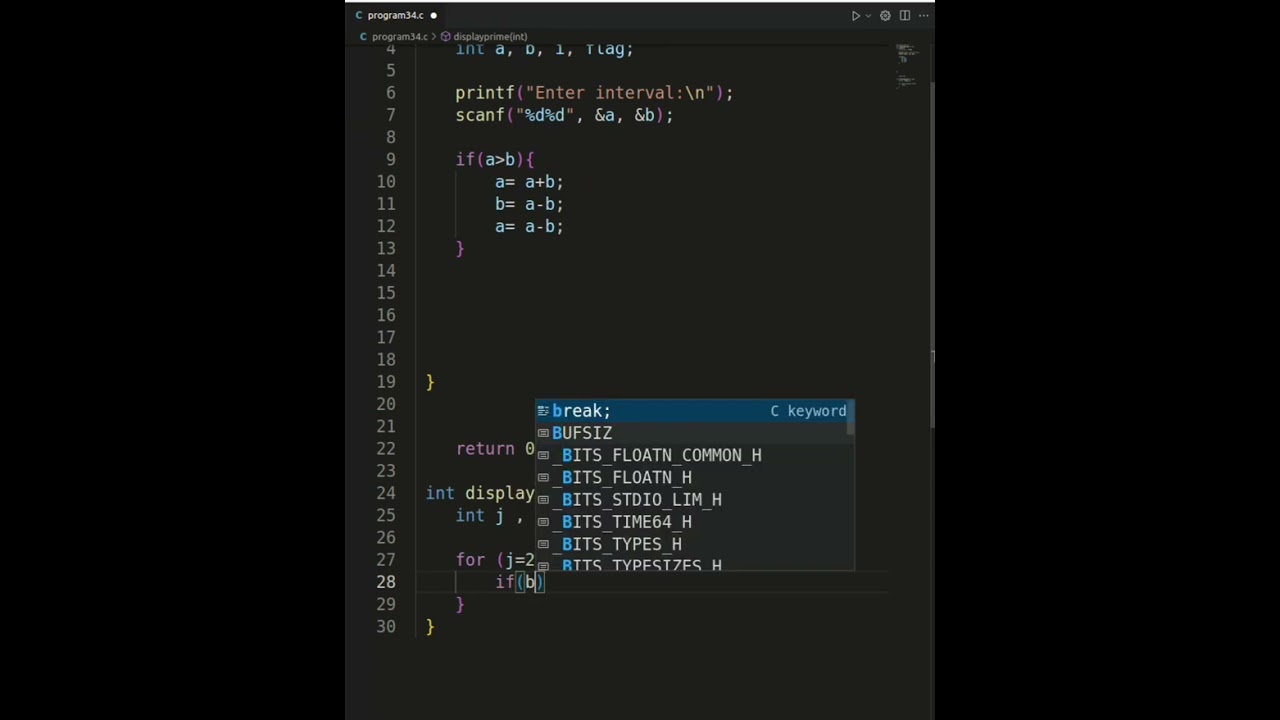1280x720 pixels.
Task: Click unsaved dot on program34.c tab
Action: coord(433,15)
